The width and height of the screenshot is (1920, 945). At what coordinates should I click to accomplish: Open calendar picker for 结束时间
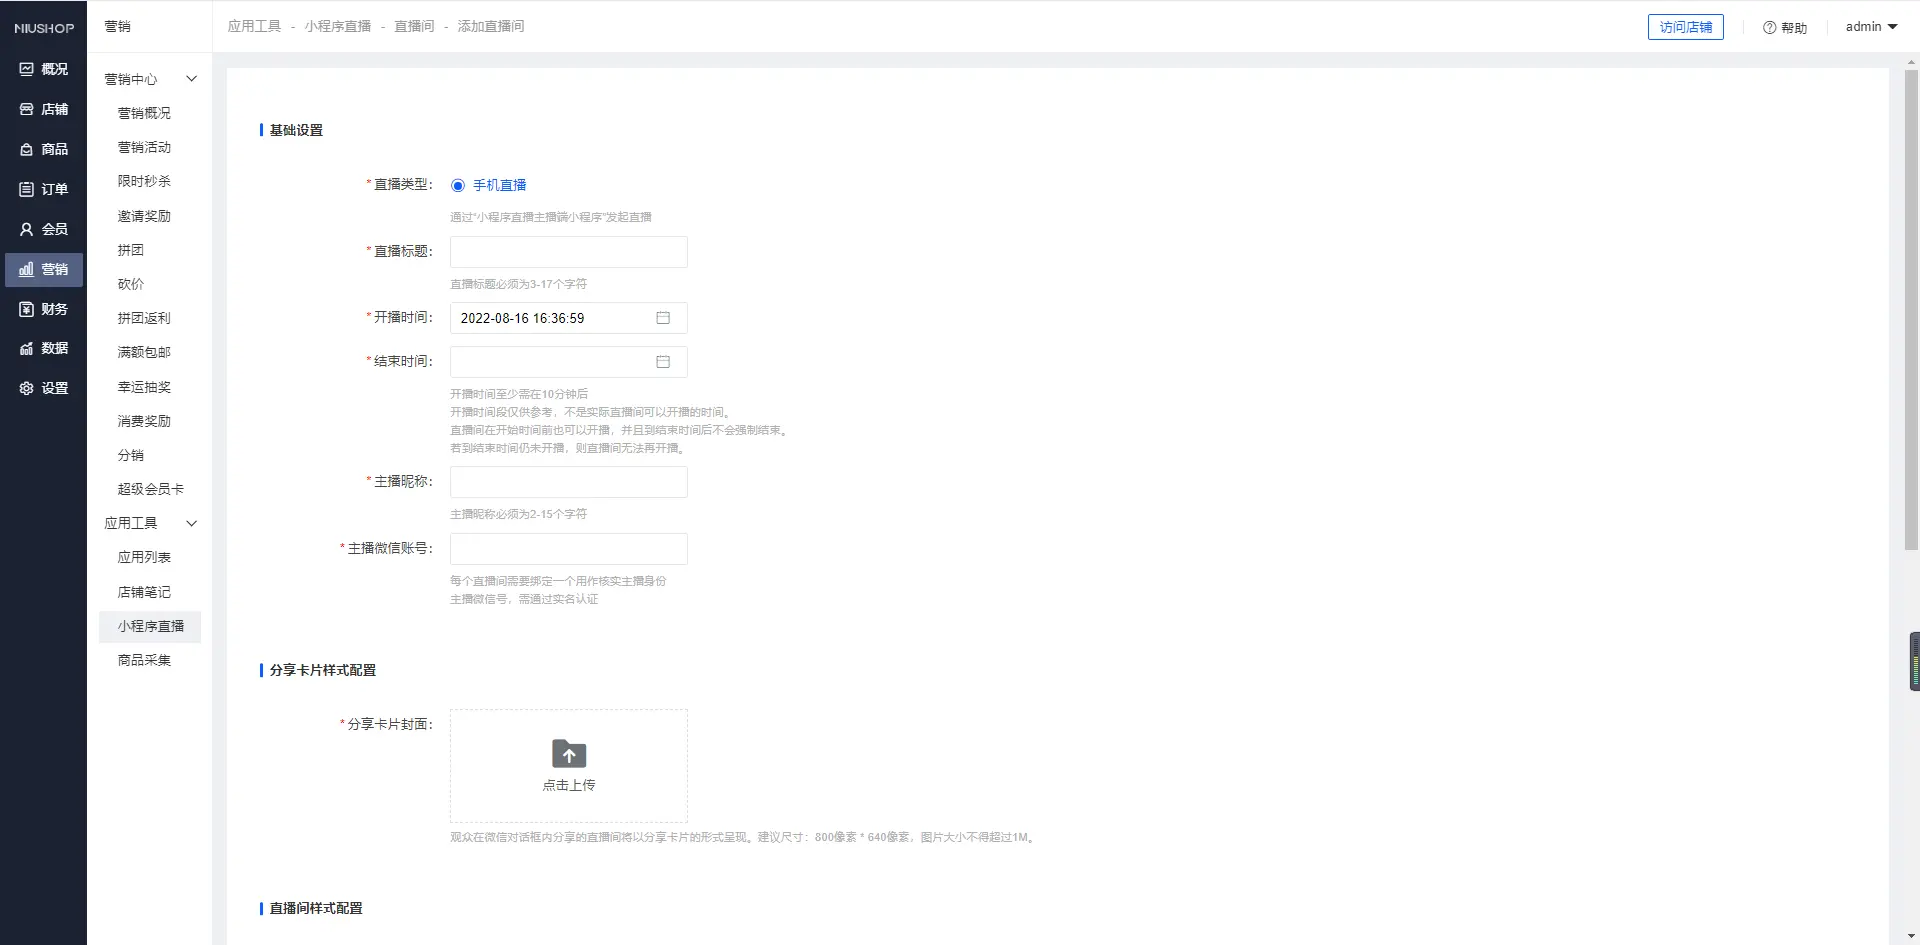(662, 362)
